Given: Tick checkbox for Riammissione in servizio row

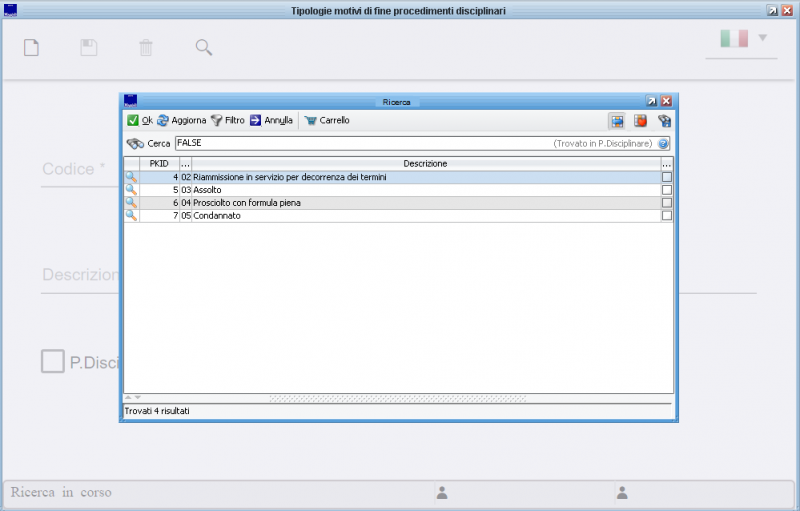Looking at the screenshot, I should [x=666, y=177].
